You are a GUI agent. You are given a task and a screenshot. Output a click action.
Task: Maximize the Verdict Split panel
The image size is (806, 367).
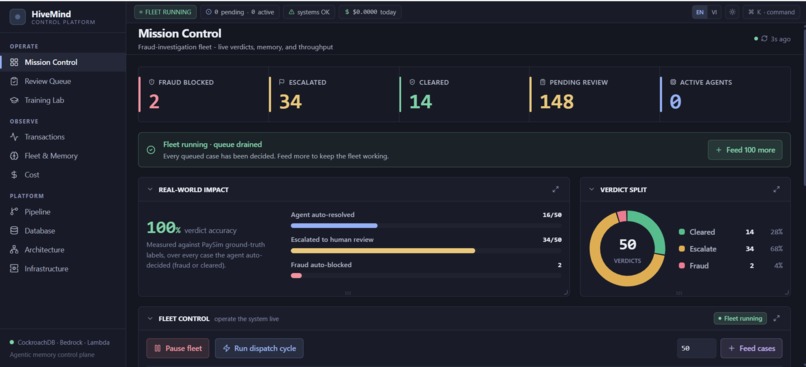[776, 189]
